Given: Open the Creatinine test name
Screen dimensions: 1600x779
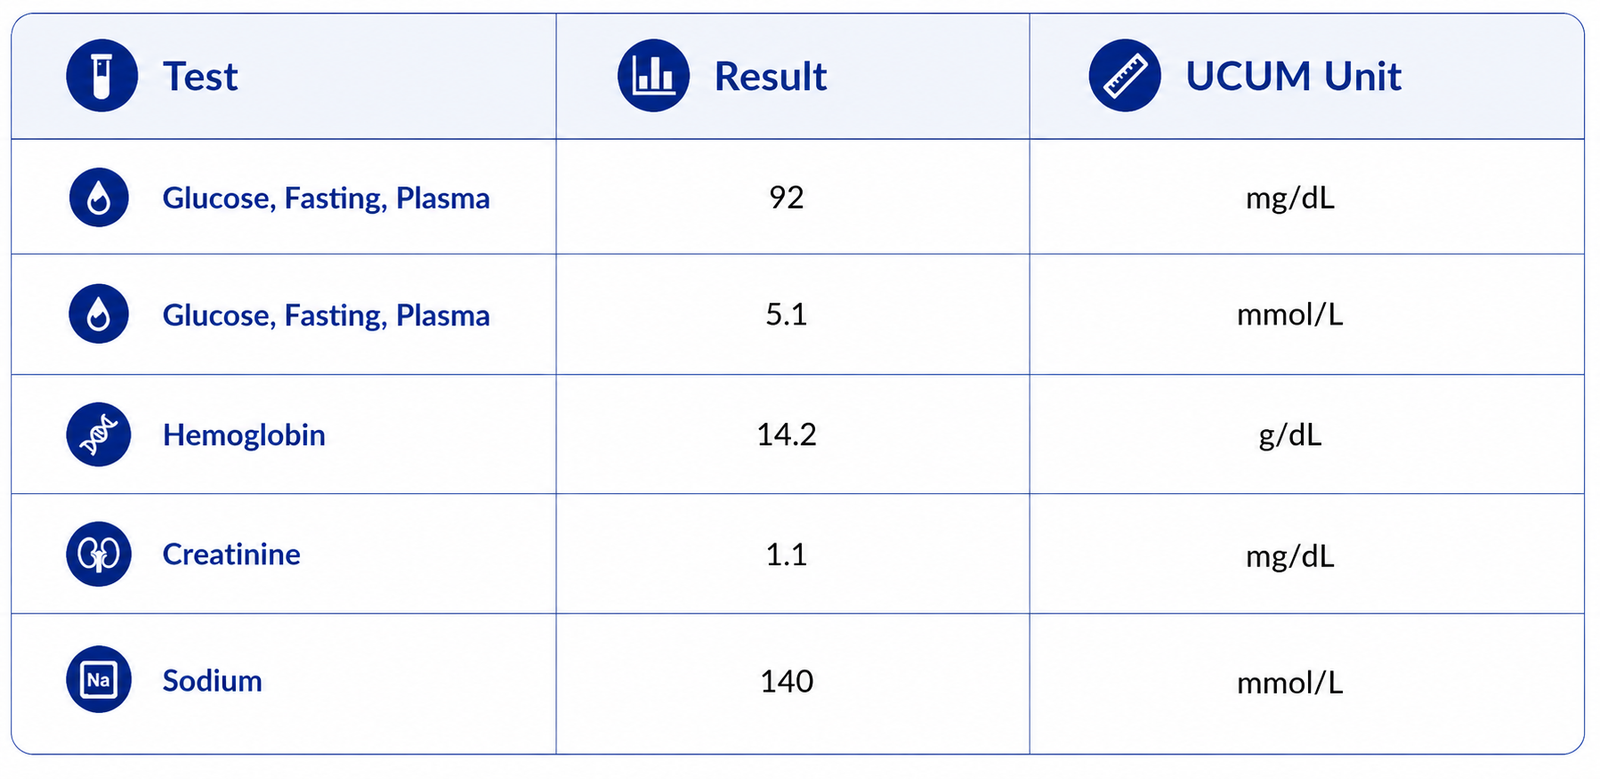Looking at the screenshot, I should coord(231,554).
